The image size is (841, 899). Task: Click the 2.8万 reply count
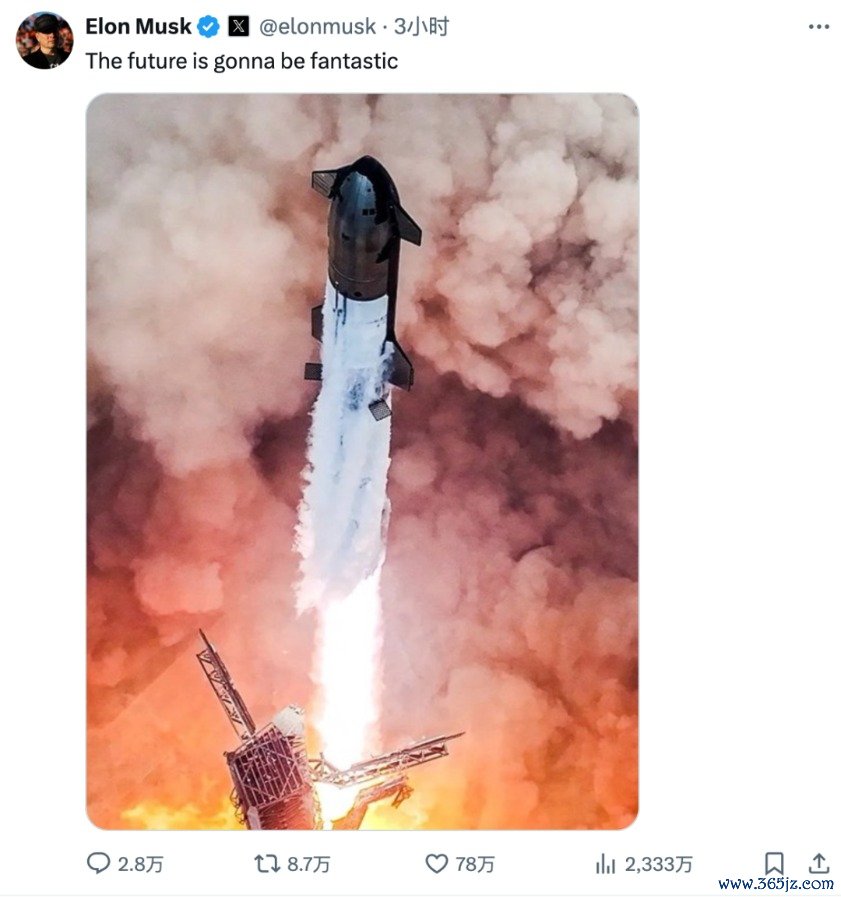point(140,865)
